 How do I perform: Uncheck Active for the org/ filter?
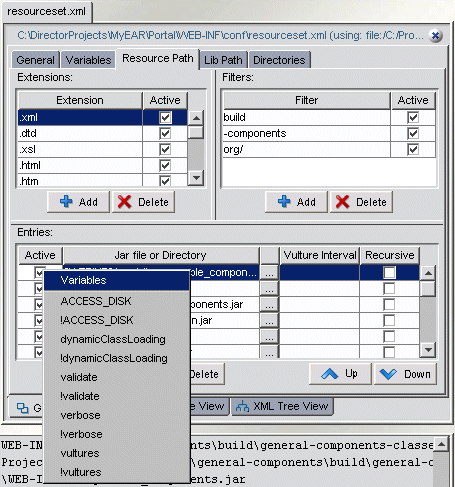click(x=413, y=149)
